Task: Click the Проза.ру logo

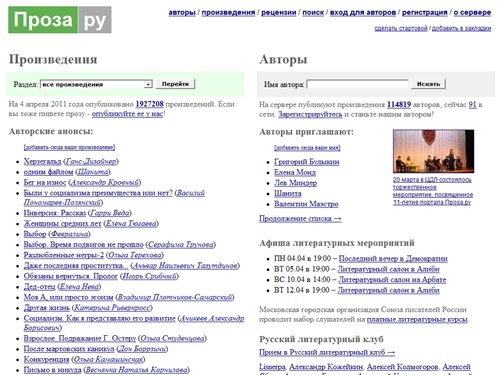Action: [60, 20]
